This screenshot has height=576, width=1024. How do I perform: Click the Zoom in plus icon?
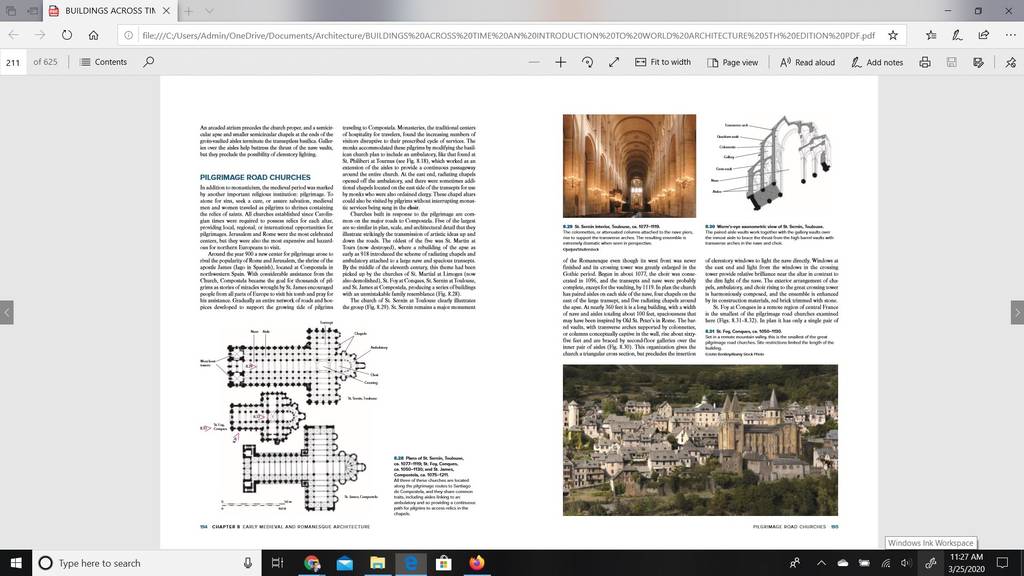[x=560, y=62]
